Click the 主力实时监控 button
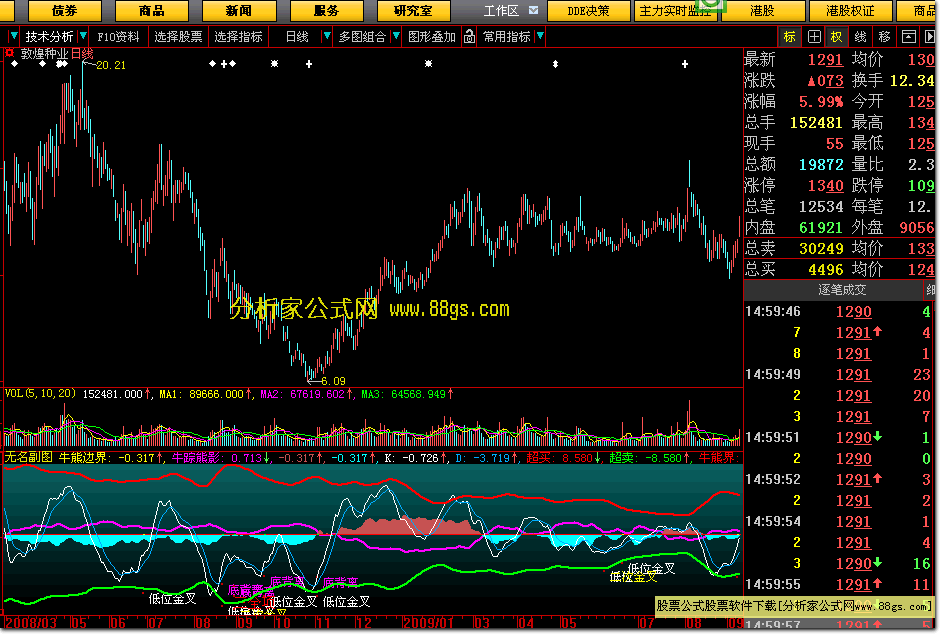942x635 pixels. coord(675,11)
